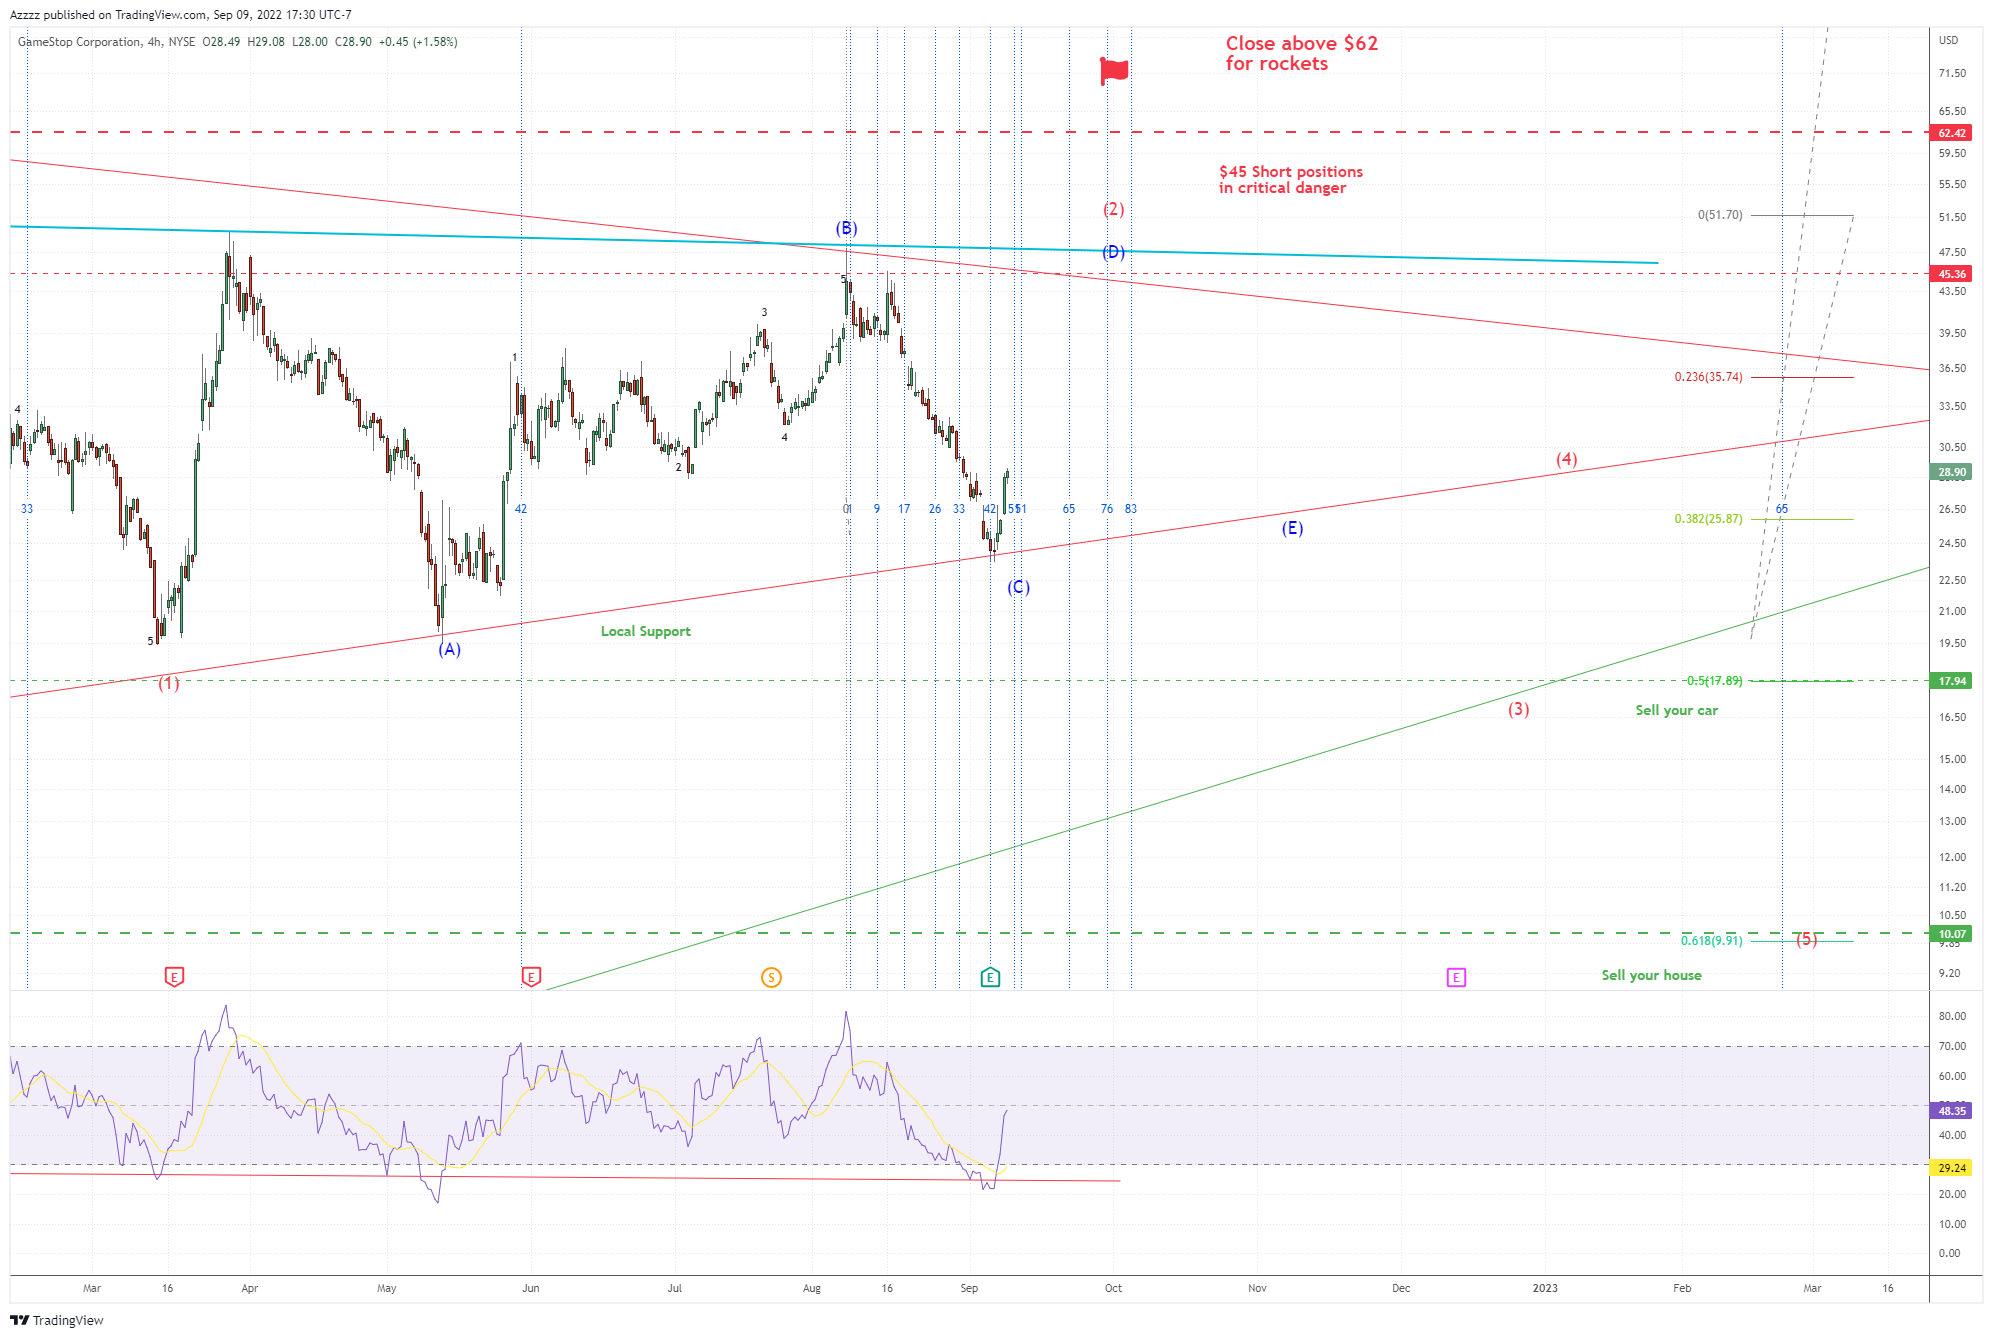Click the red (5) wave label

tap(1807, 939)
